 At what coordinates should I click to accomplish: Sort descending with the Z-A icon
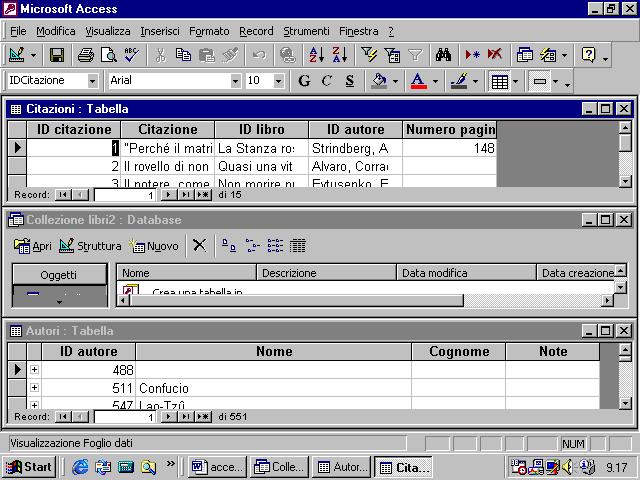(x=340, y=55)
